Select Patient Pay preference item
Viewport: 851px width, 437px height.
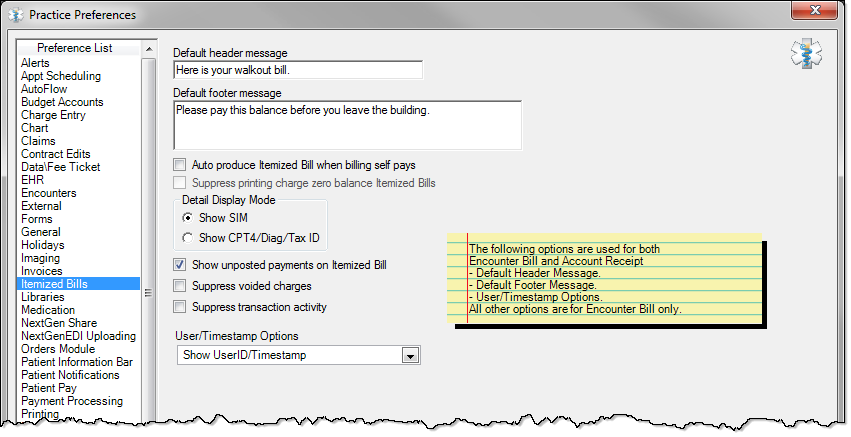click(x=49, y=388)
